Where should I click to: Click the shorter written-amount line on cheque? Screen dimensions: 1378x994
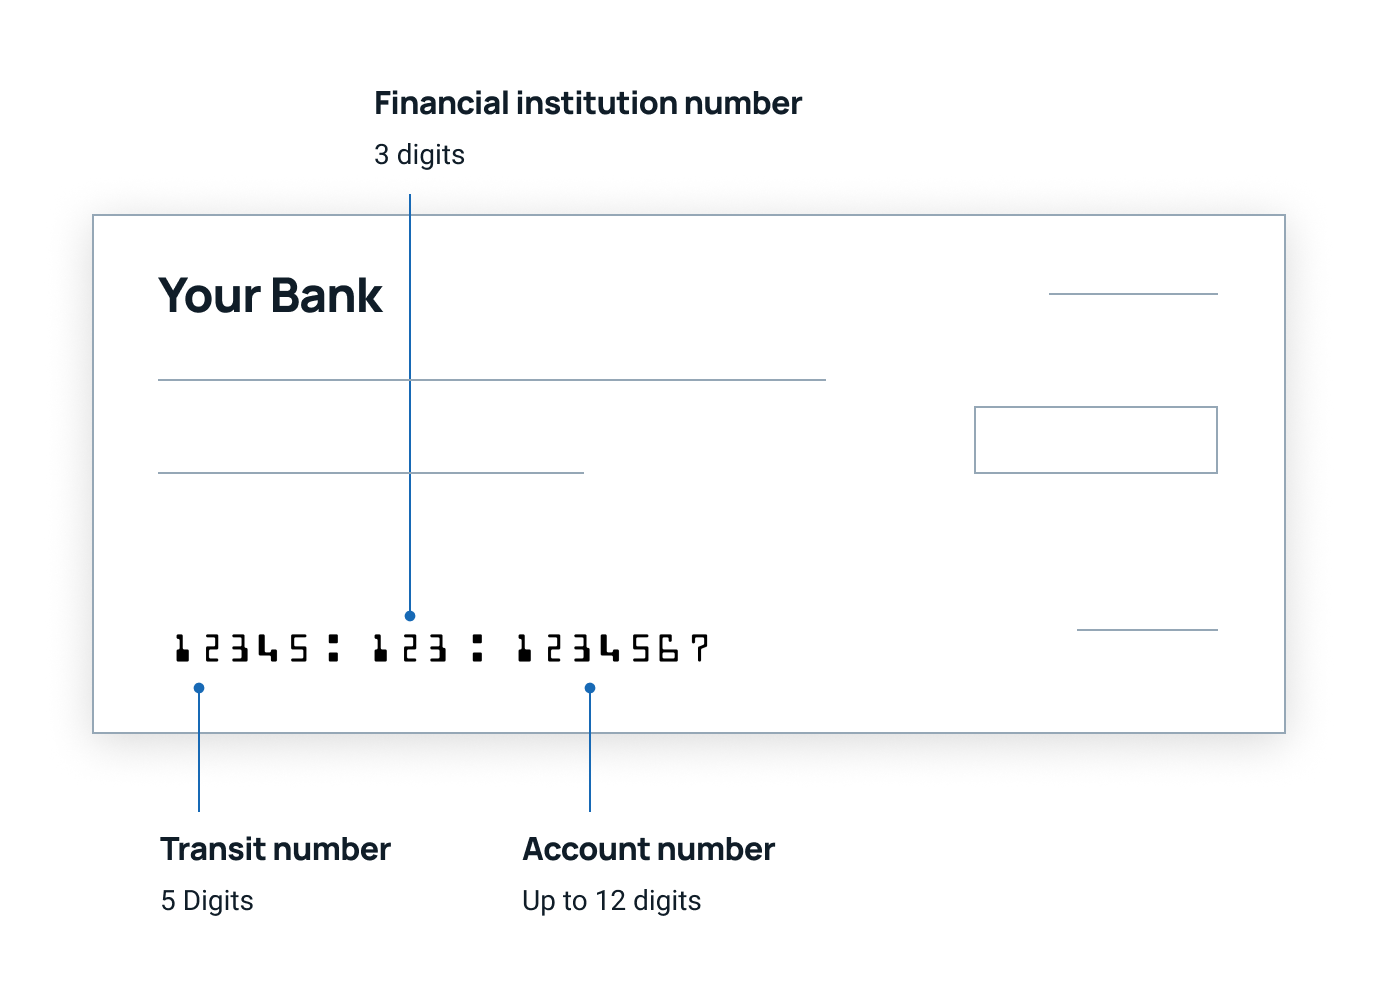(371, 473)
